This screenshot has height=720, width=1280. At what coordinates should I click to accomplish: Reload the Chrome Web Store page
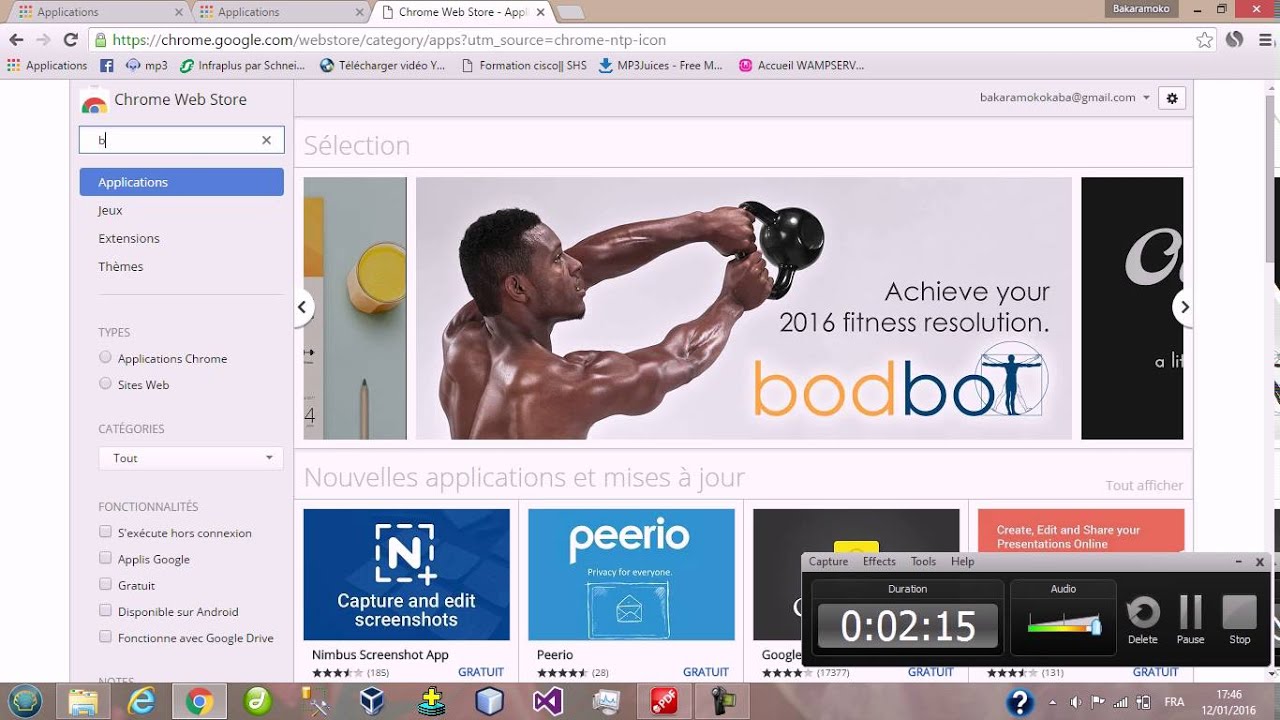[x=70, y=40]
